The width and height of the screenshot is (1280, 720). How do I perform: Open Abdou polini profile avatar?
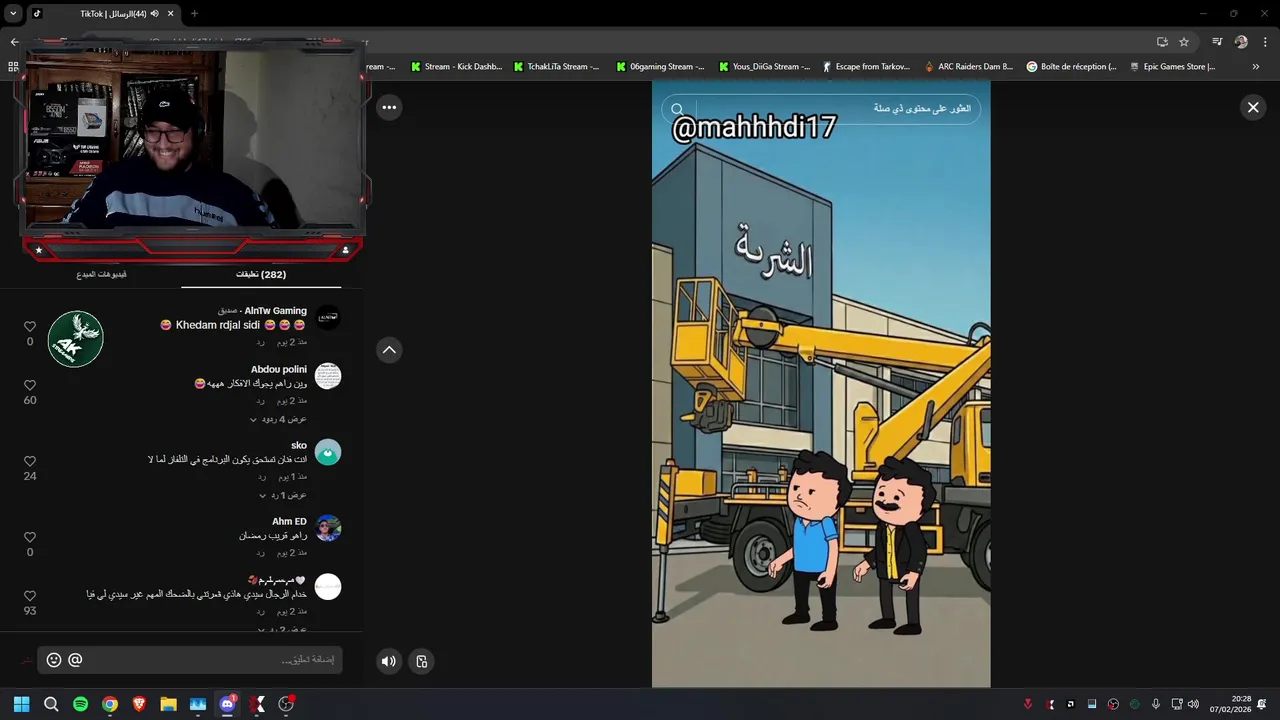[328, 376]
